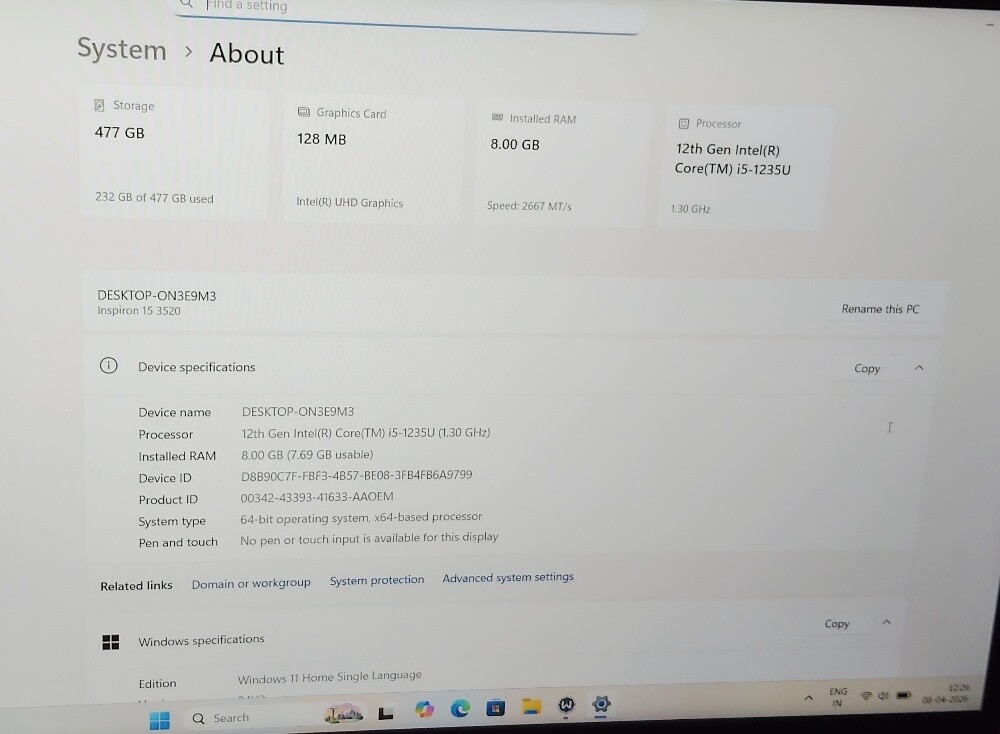The width and height of the screenshot is (1000, 734).
Task: Open Wi-Fi network tray icon
Action: [866, 696]
